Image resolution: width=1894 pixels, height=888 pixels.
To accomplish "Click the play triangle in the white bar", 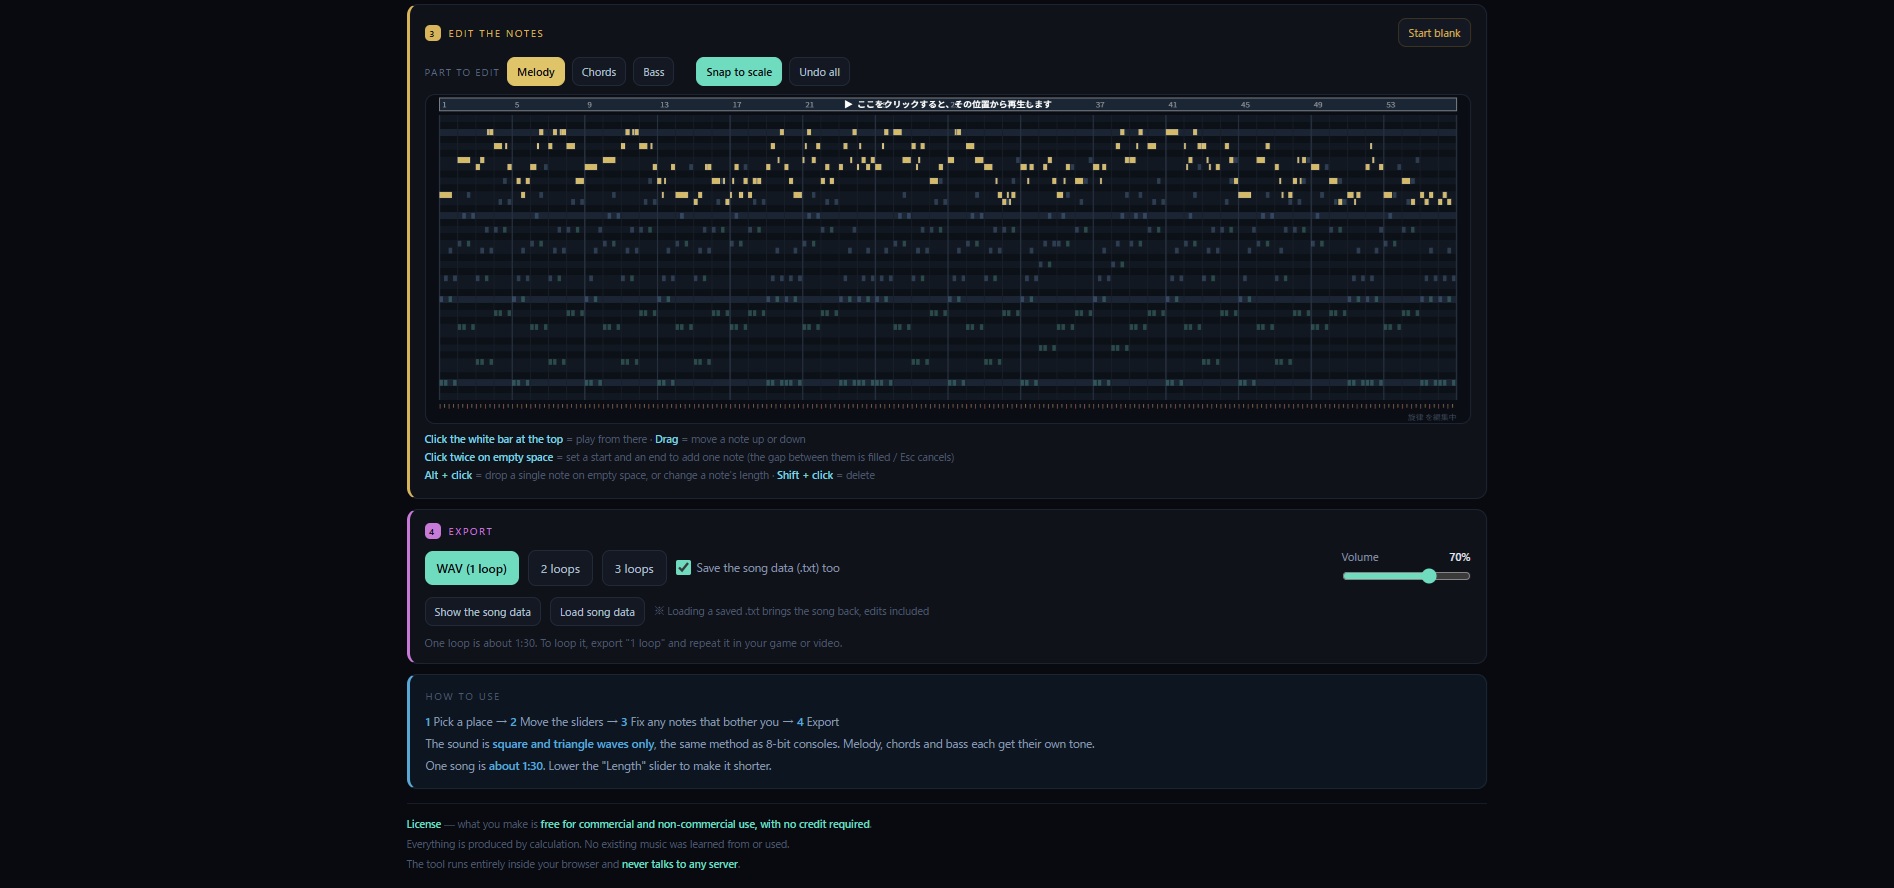I will 848,104.
